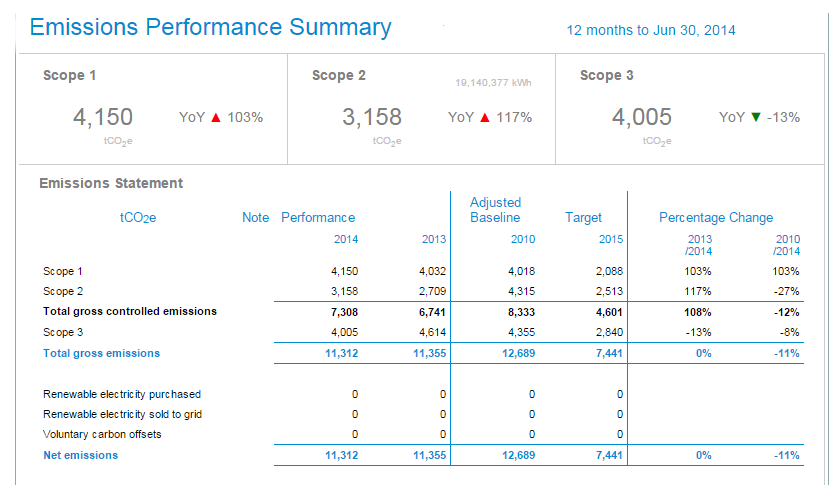Click the Total gross controlled emissions row label
Screen dimensions: 829x485
(130, 311)
